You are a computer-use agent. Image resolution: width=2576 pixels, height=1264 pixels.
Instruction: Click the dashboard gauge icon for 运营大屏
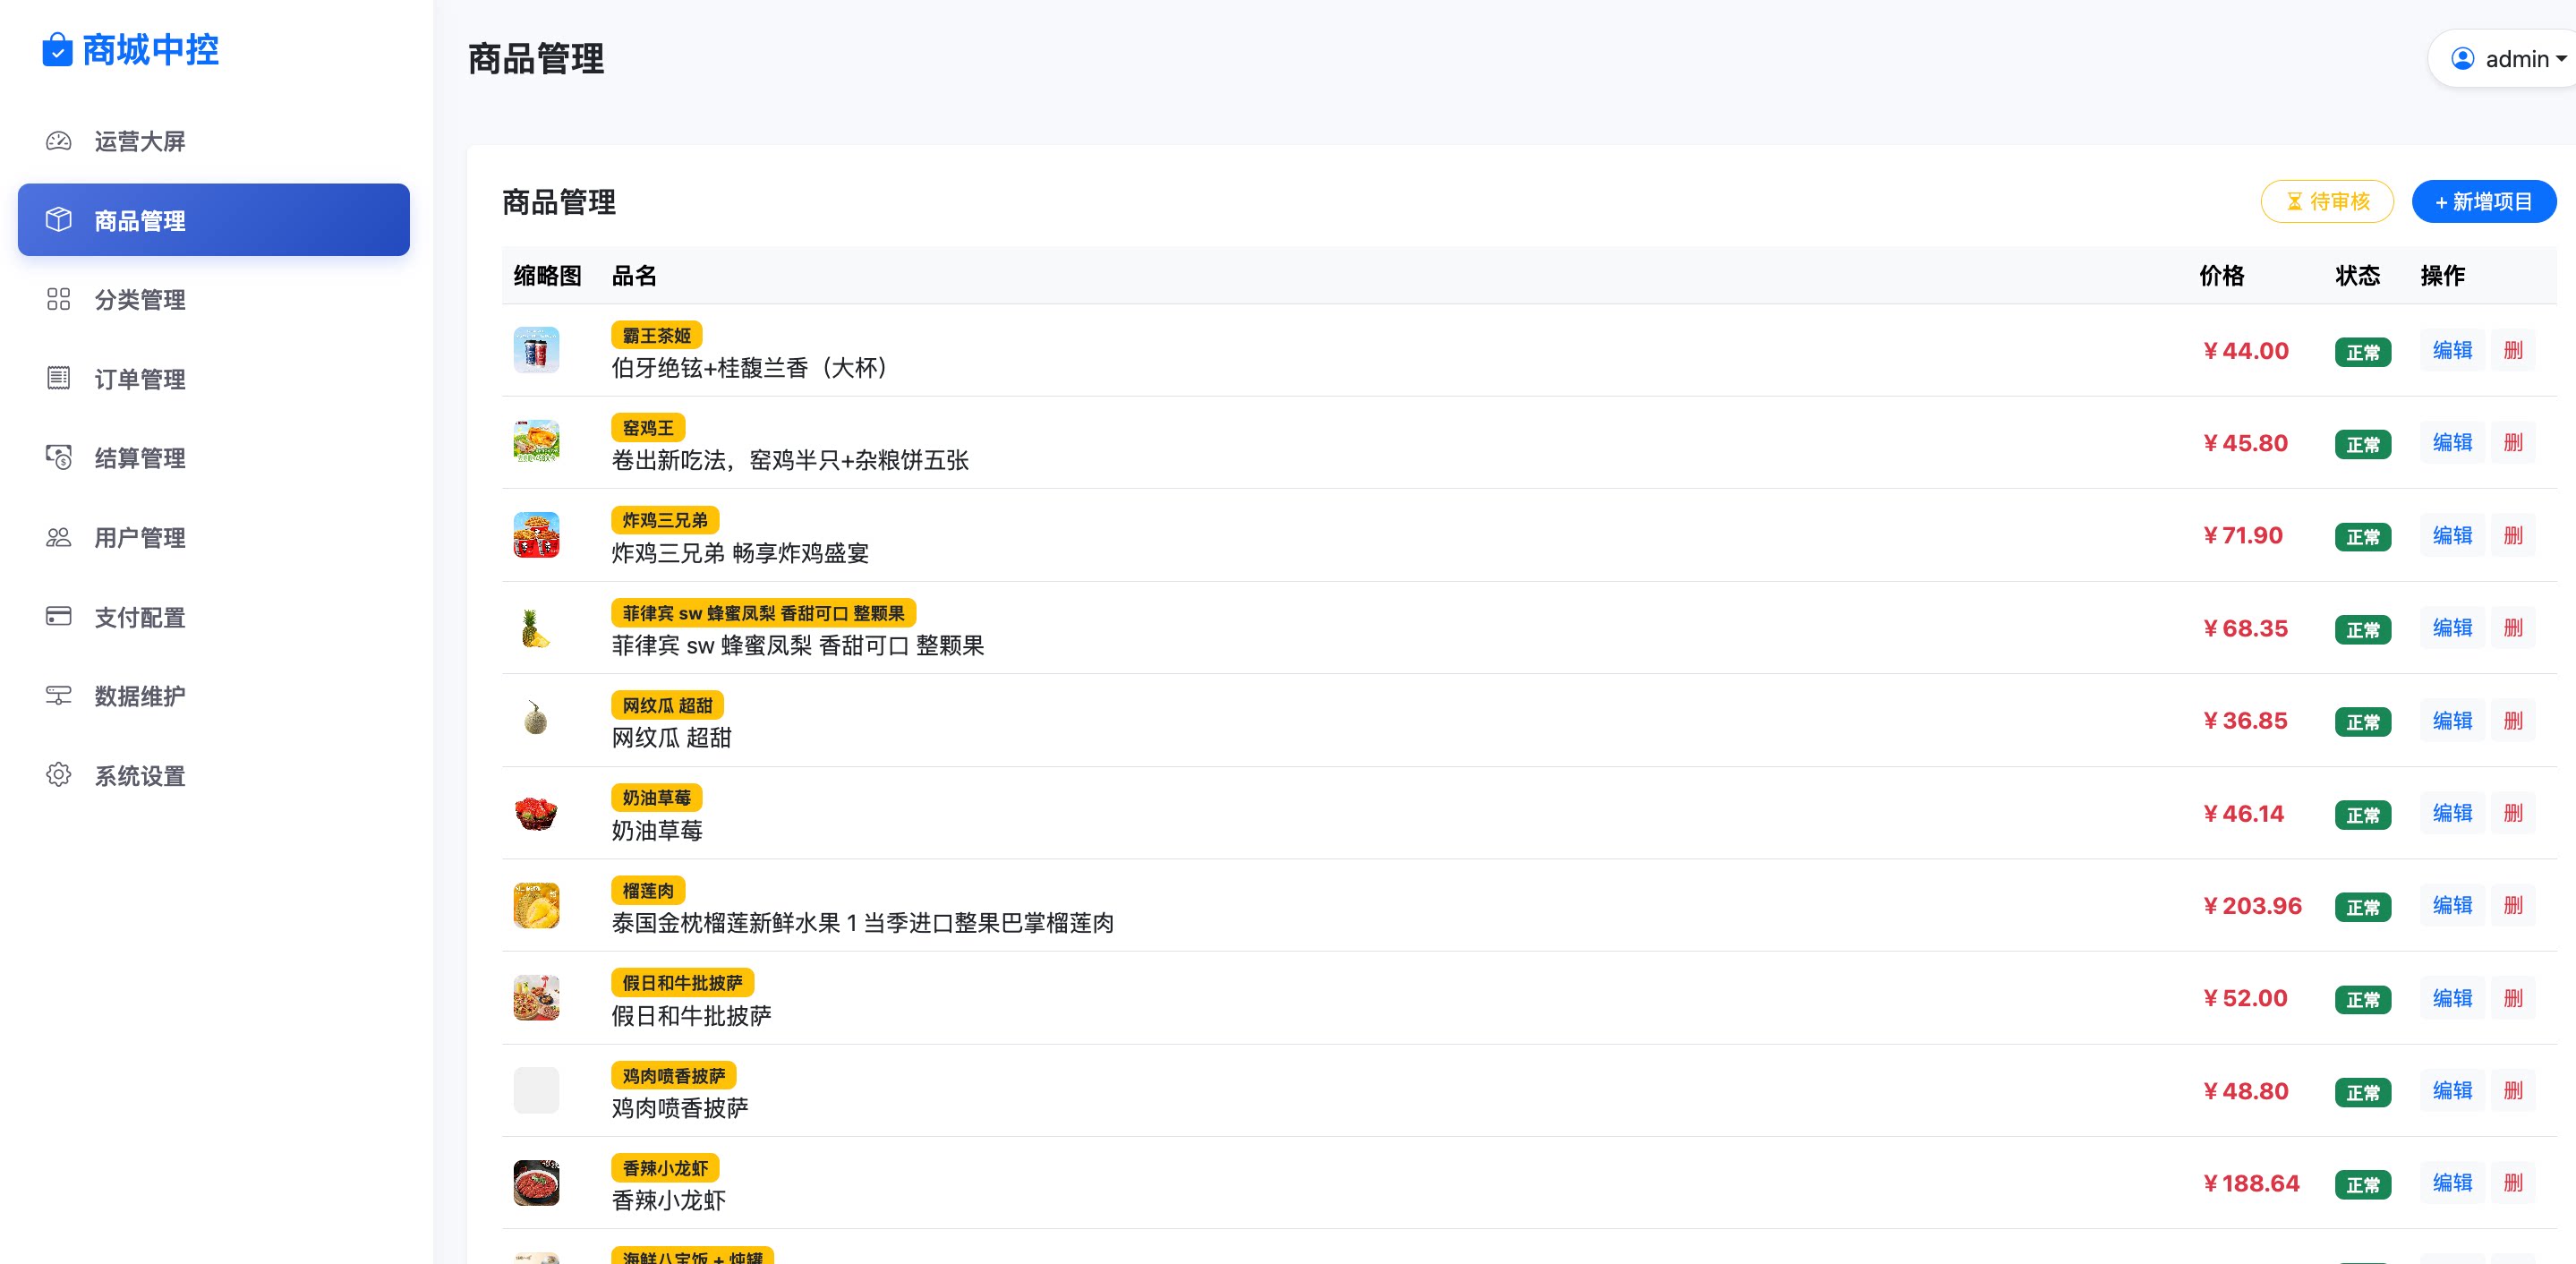tap(59, 141)
